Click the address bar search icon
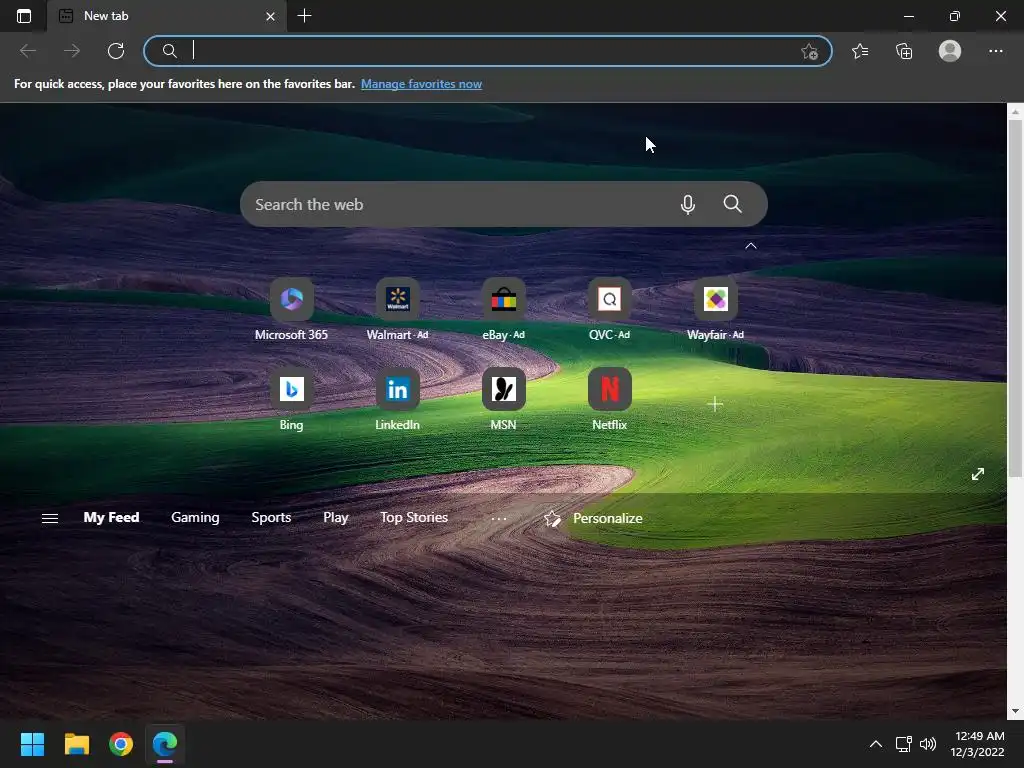The height and width of the screenshot is (768, 1024). click(169, 51)
